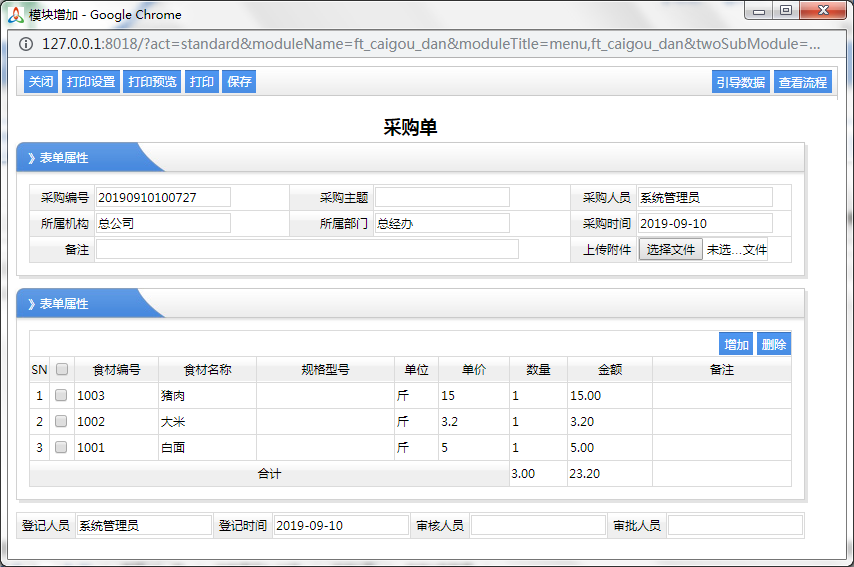Open 打印设置 print settings
The height and width of the screenshot is (567, 854).
click(91, 82)
